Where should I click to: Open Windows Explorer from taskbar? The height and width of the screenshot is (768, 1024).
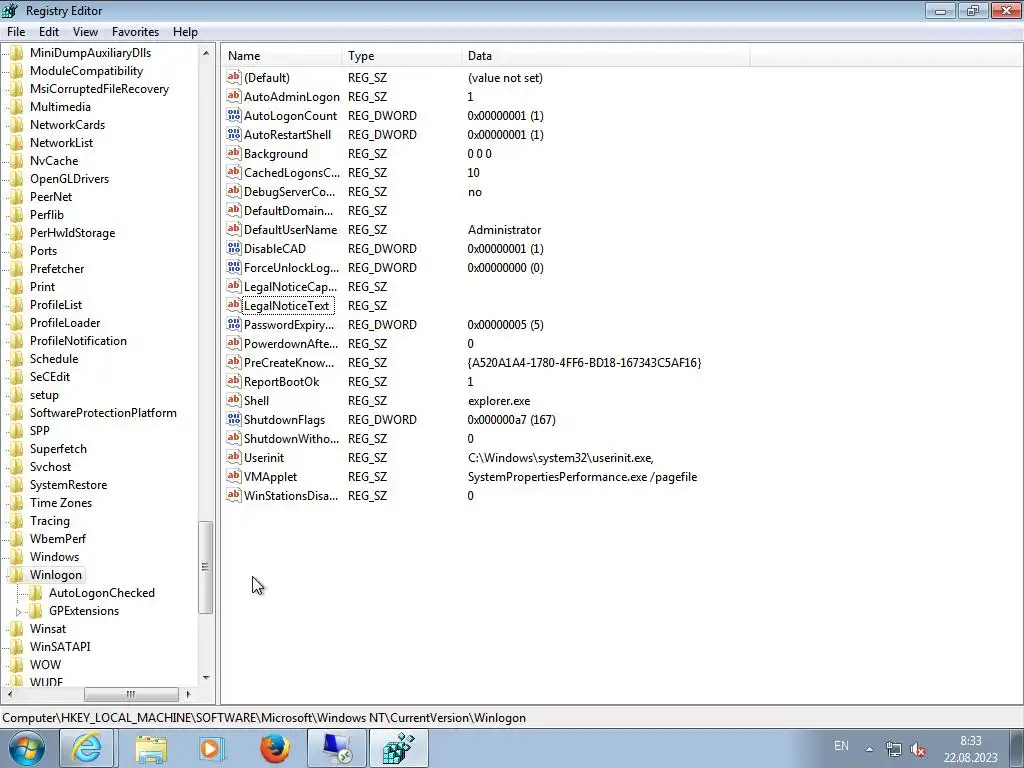tap(151, 748)
